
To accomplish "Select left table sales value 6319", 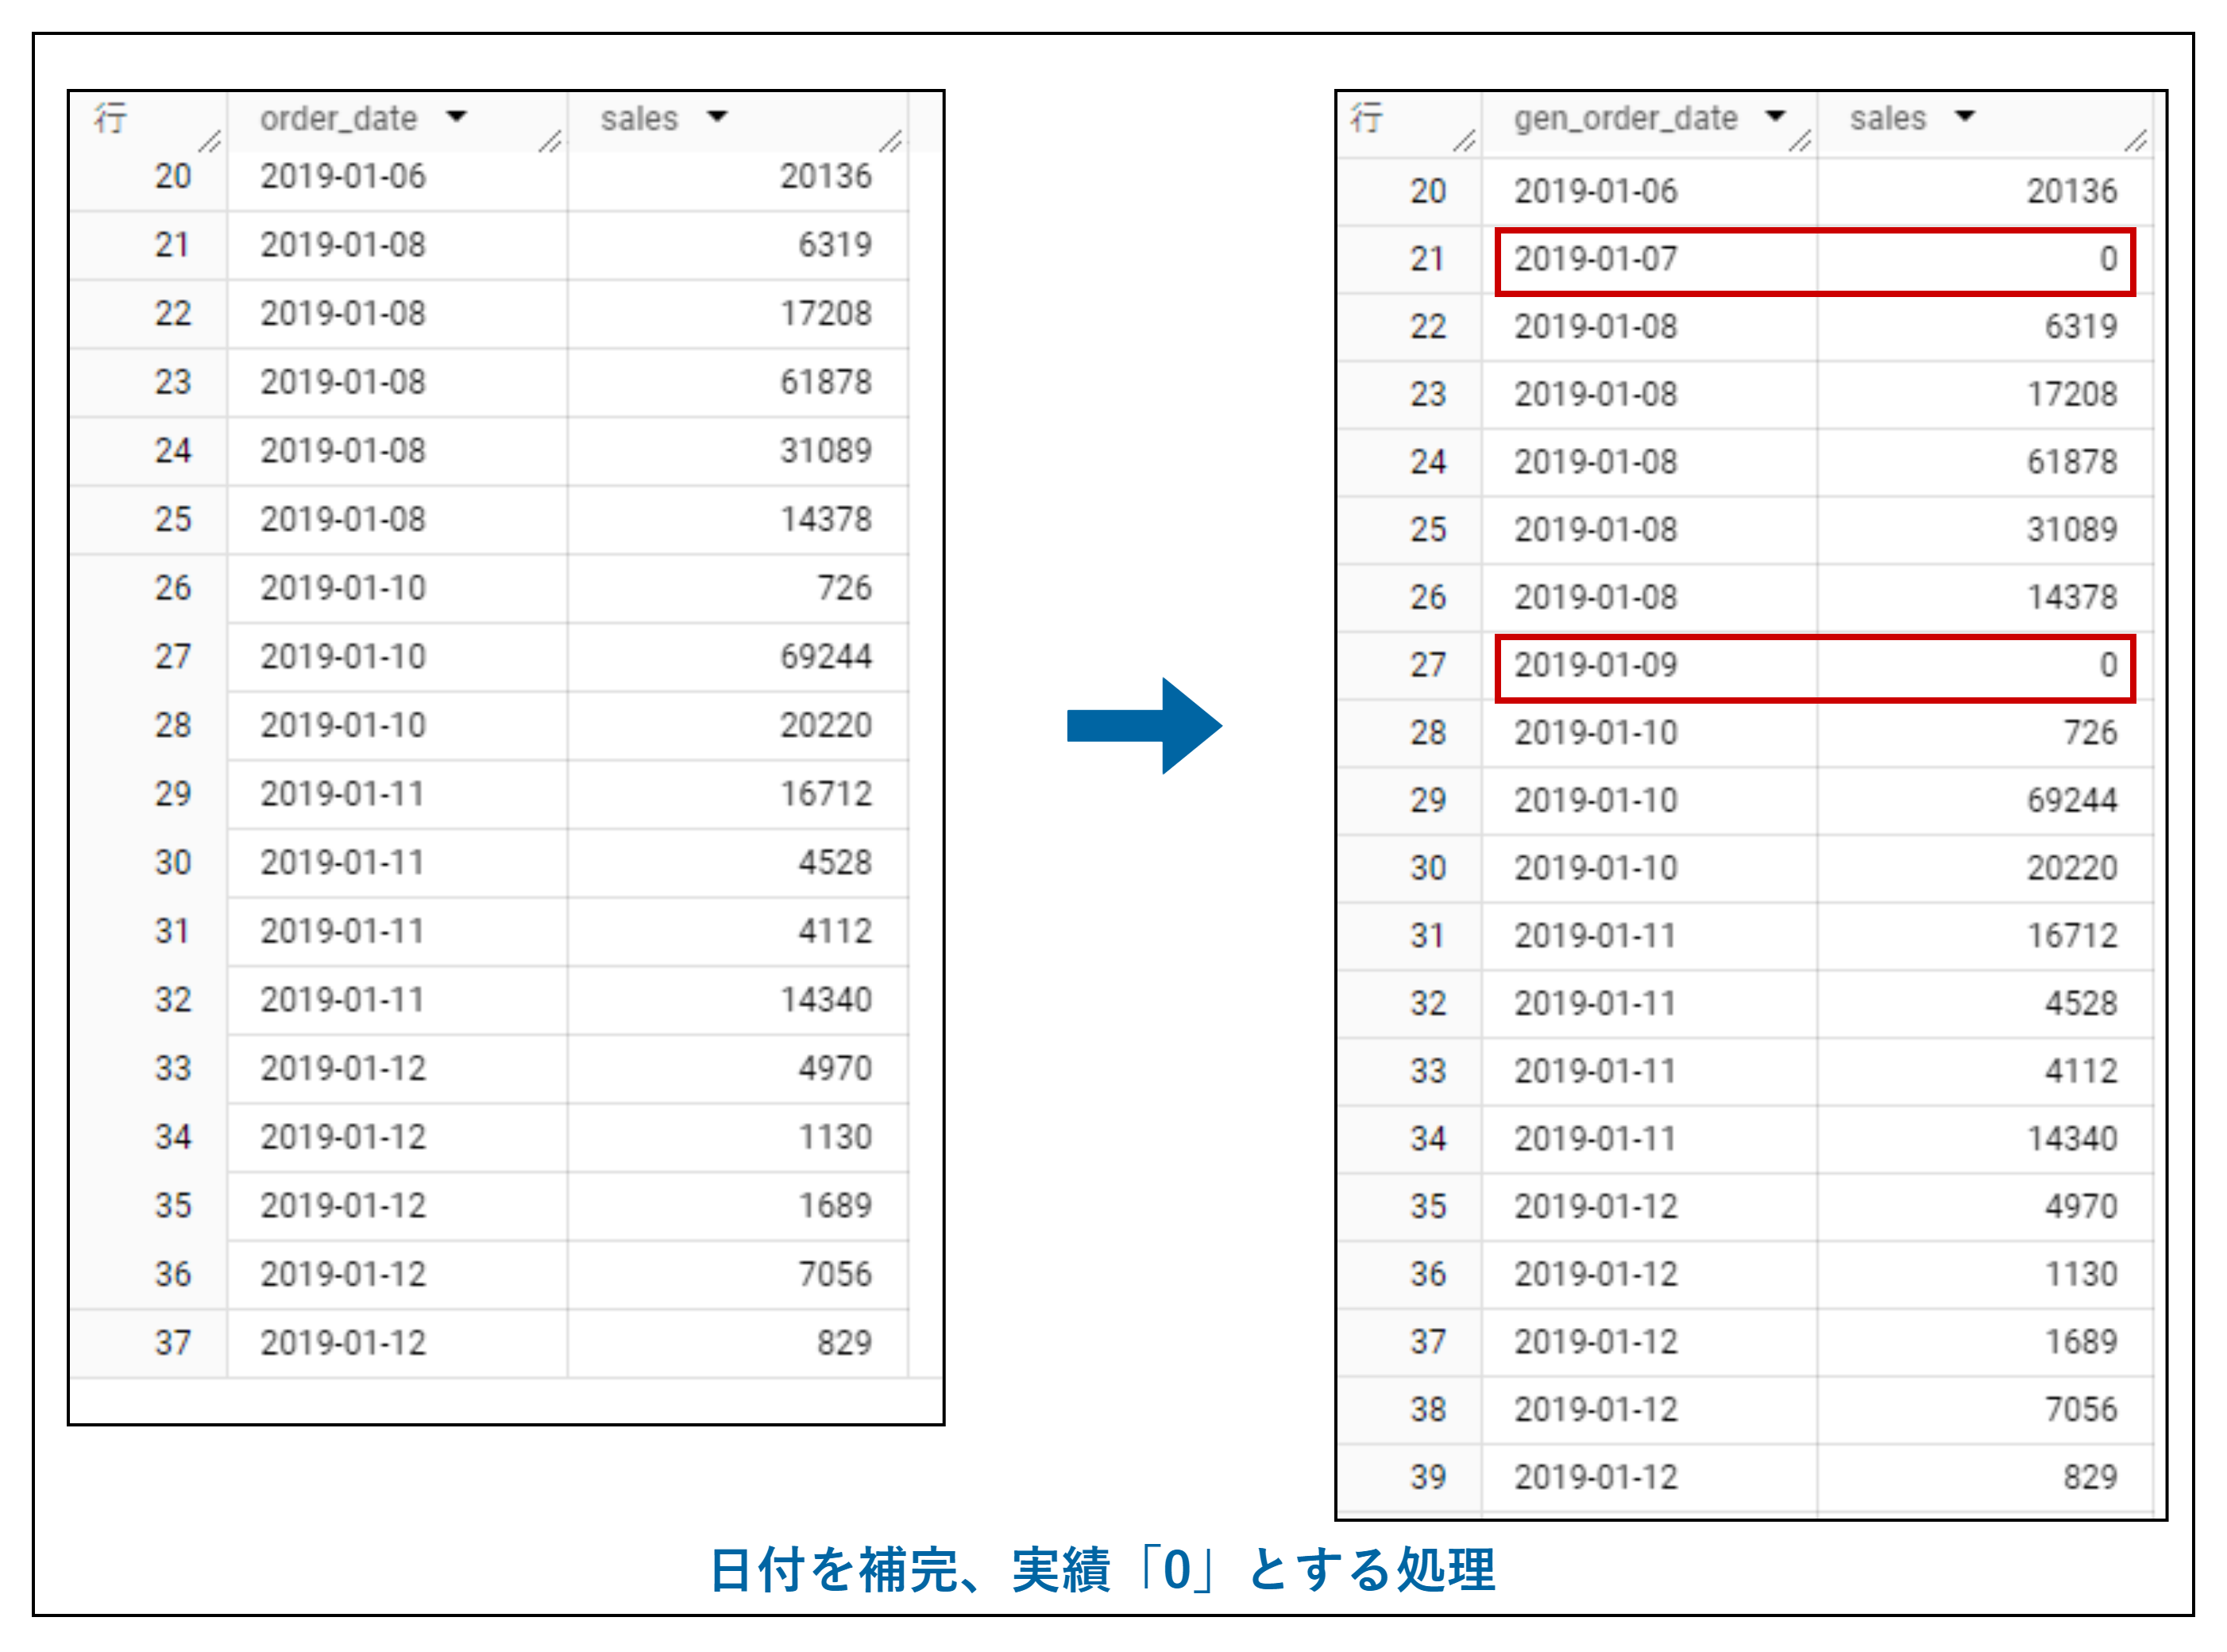I will (835, 245).
